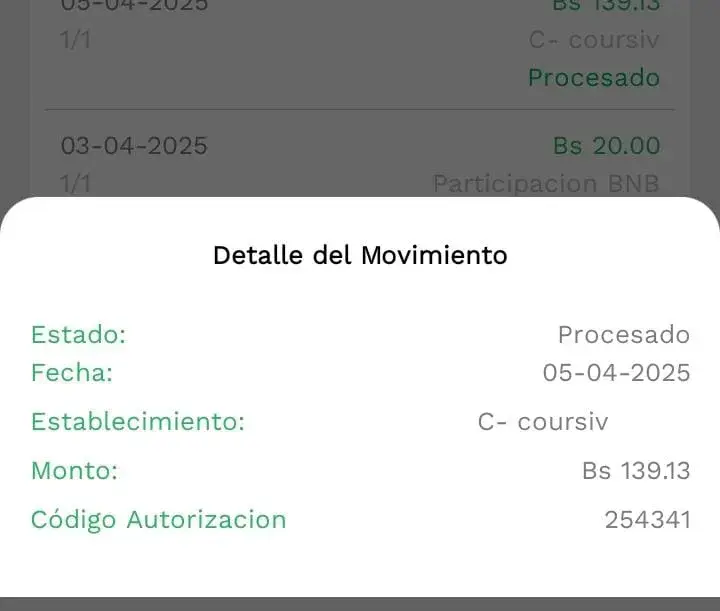
Task: Select the C- coursiv value beside Establecimiento
Action: tap(542, 421)
